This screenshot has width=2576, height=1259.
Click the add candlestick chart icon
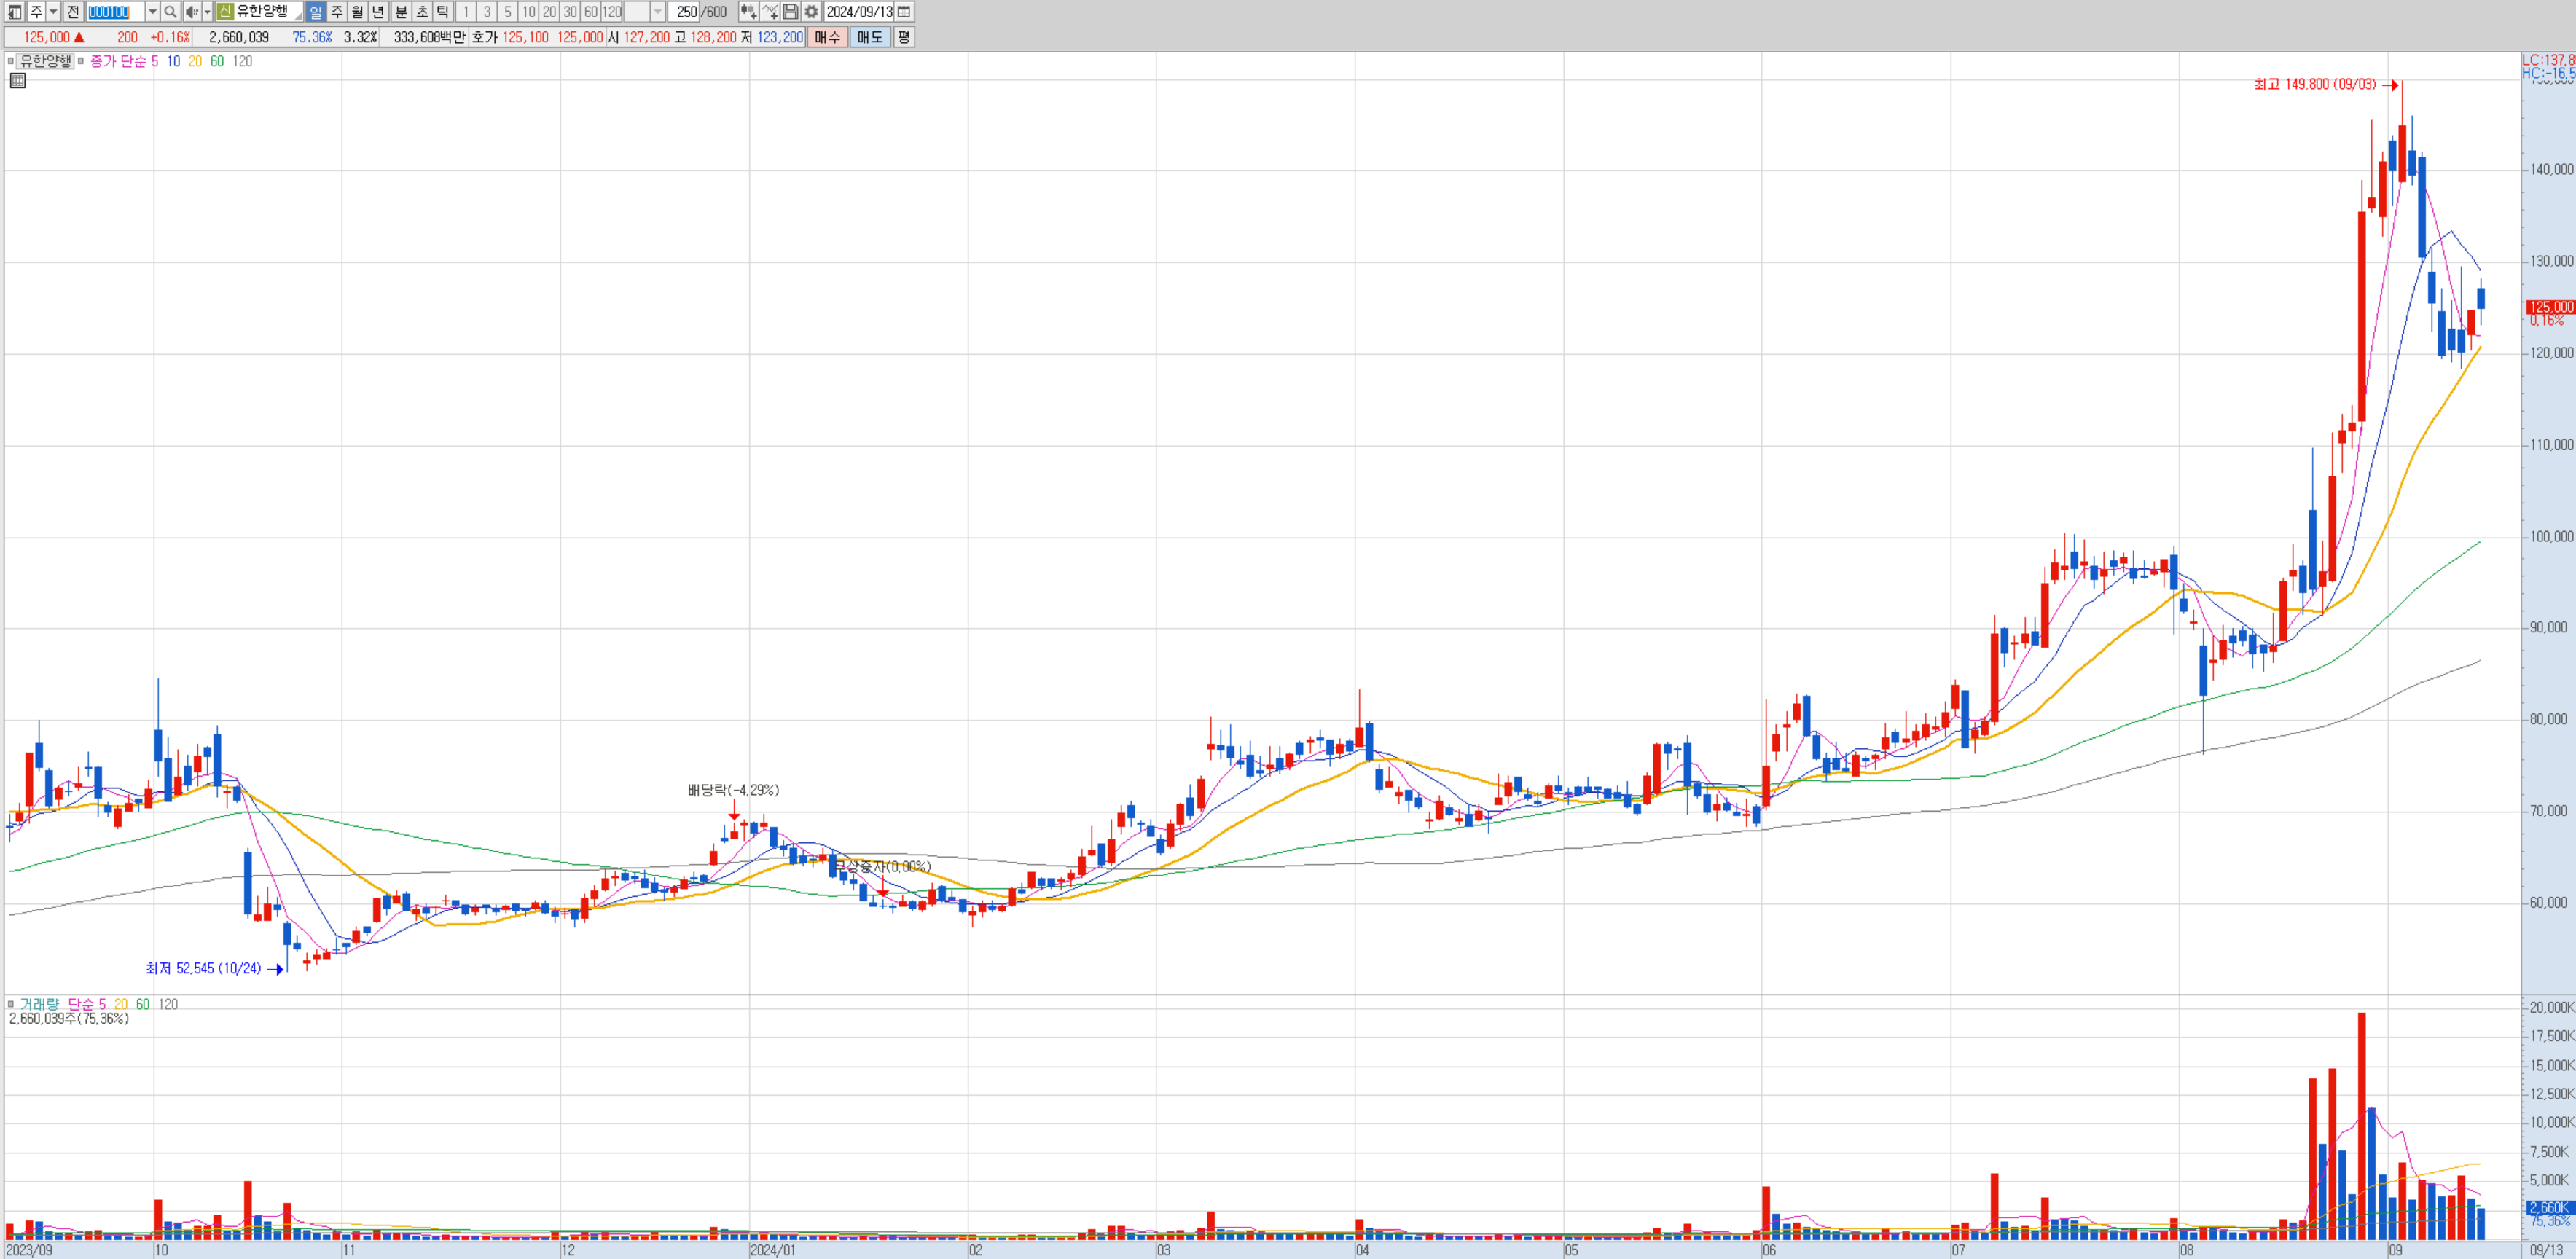coord(747,12)
